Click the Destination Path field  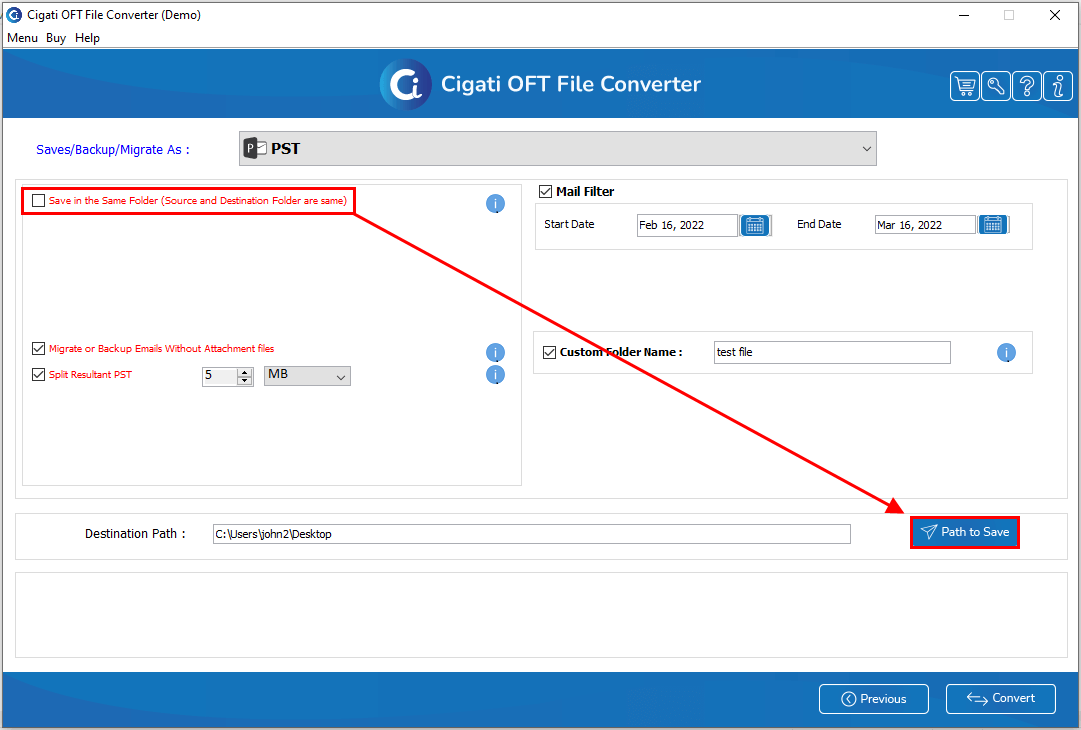click(532, 534)
